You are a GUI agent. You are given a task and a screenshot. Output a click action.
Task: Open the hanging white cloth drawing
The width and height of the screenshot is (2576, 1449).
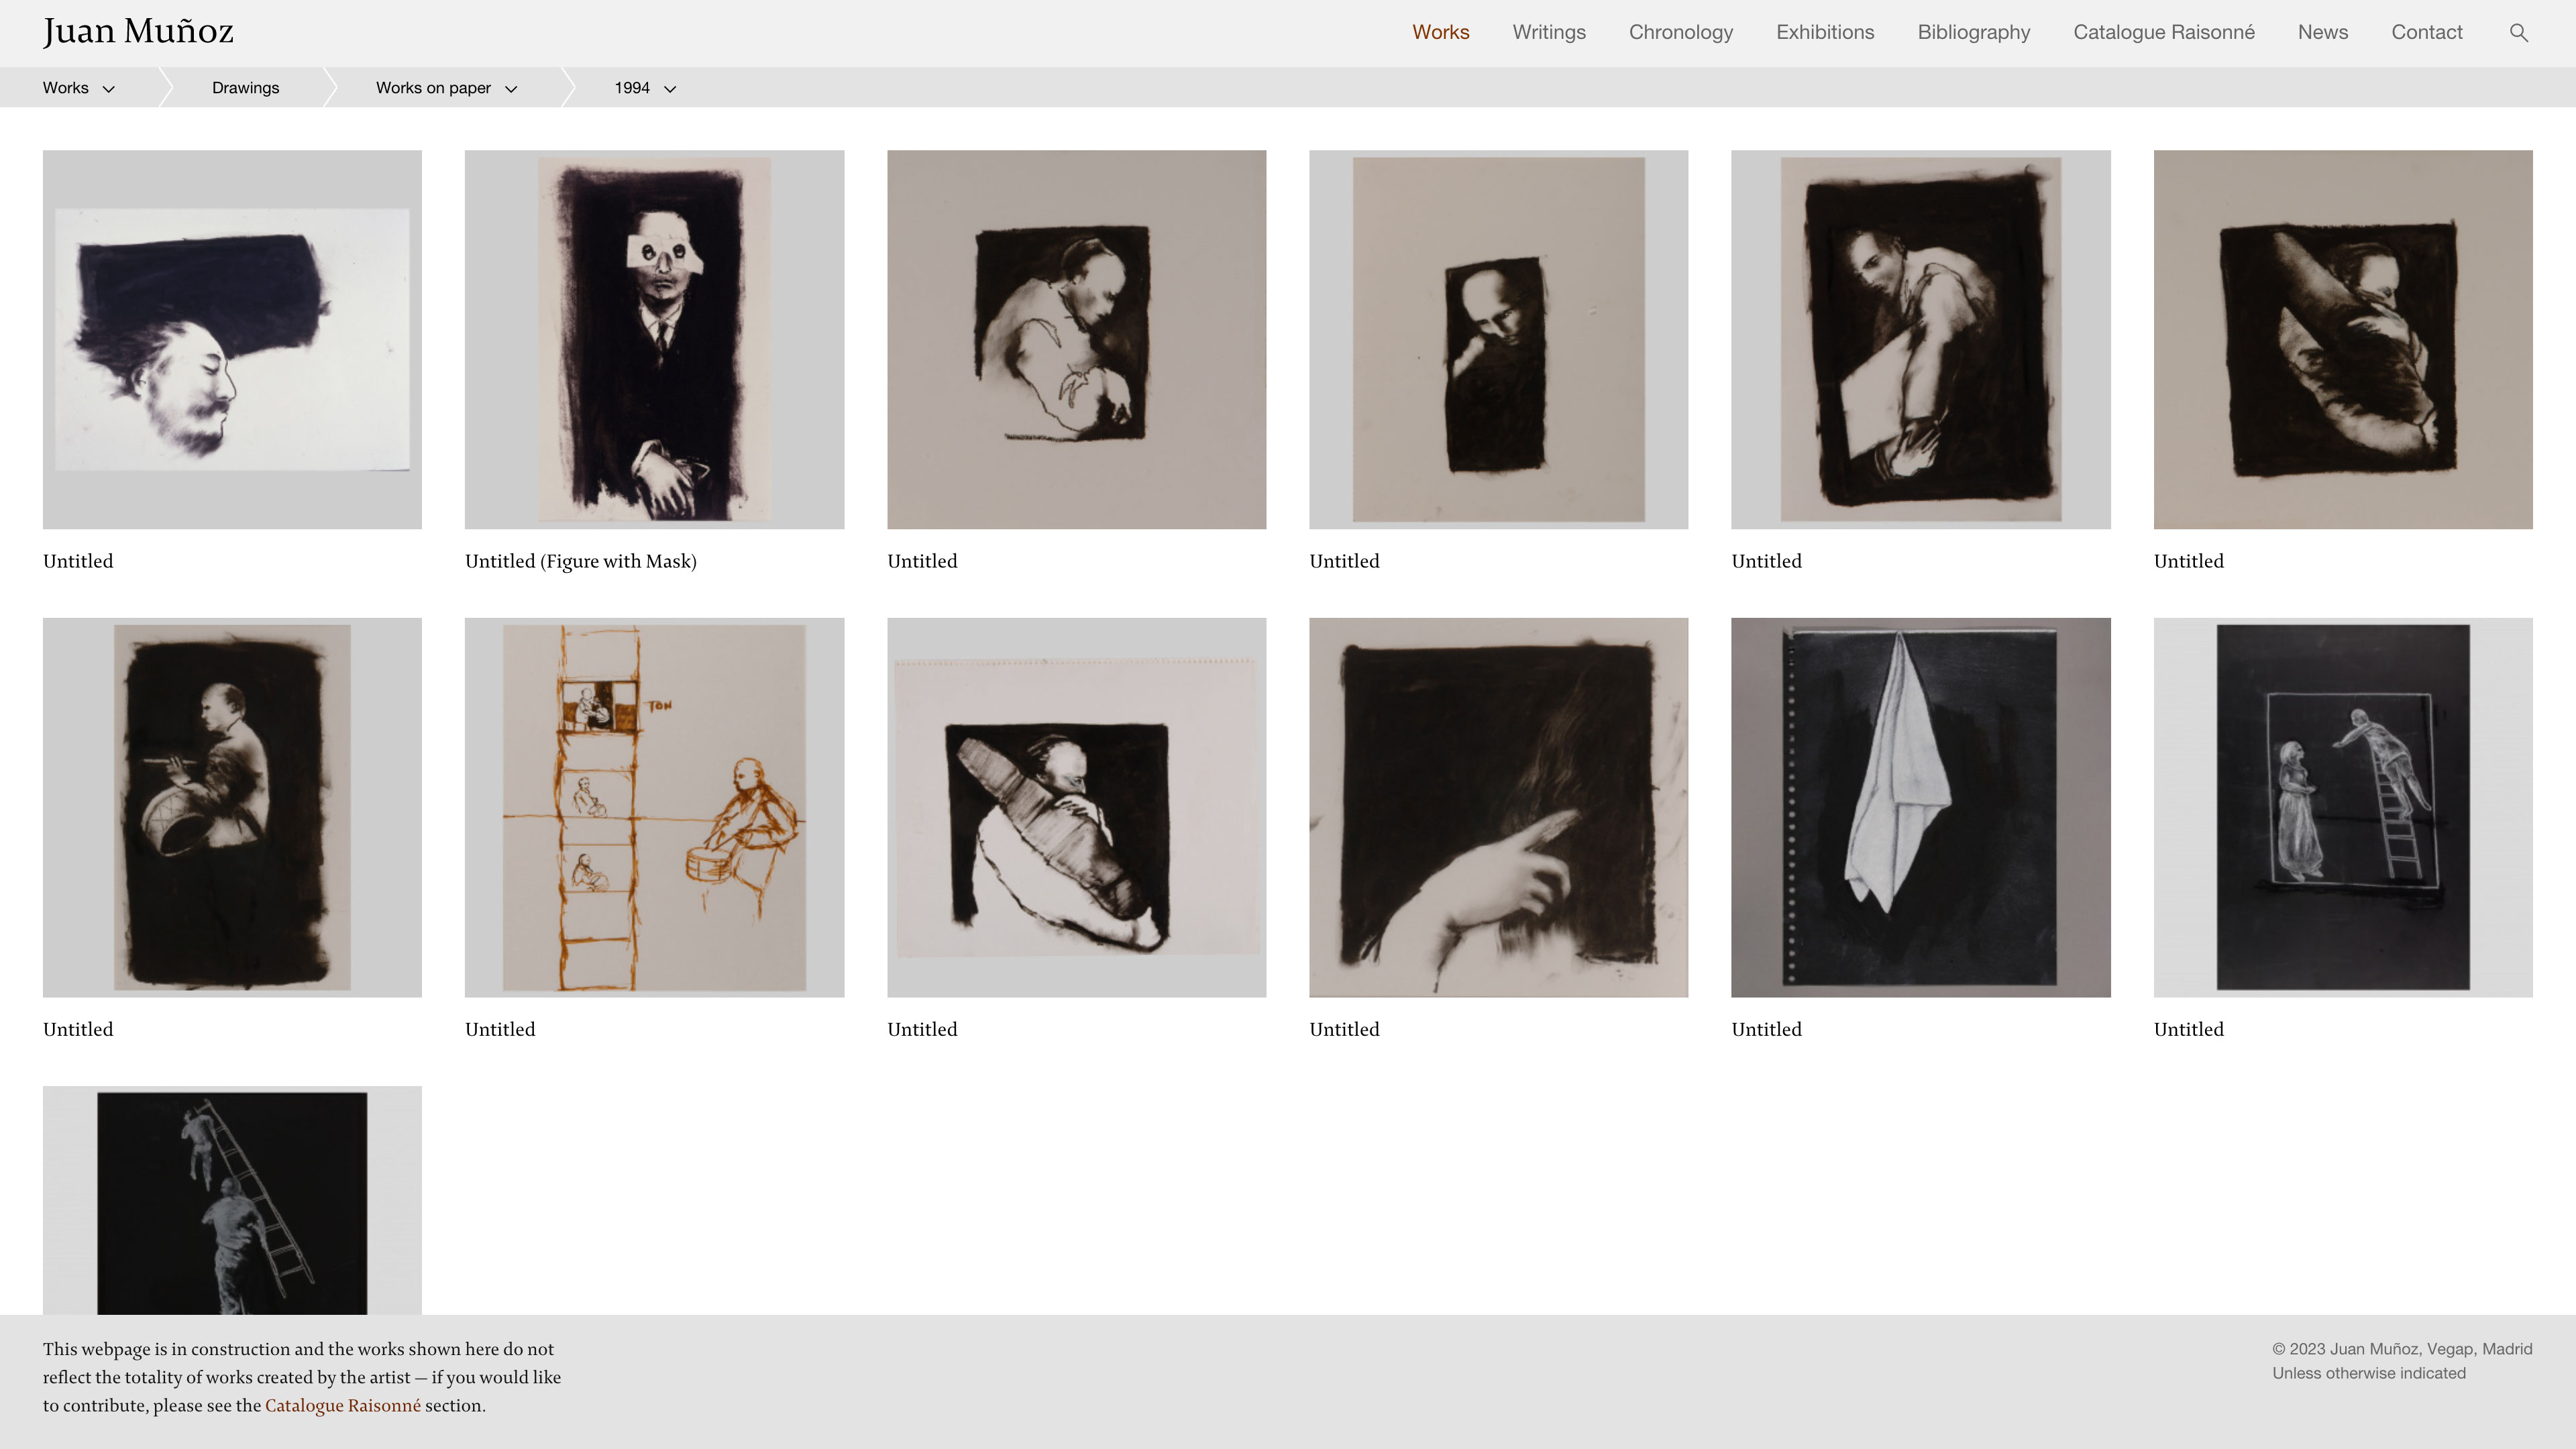1920,807
